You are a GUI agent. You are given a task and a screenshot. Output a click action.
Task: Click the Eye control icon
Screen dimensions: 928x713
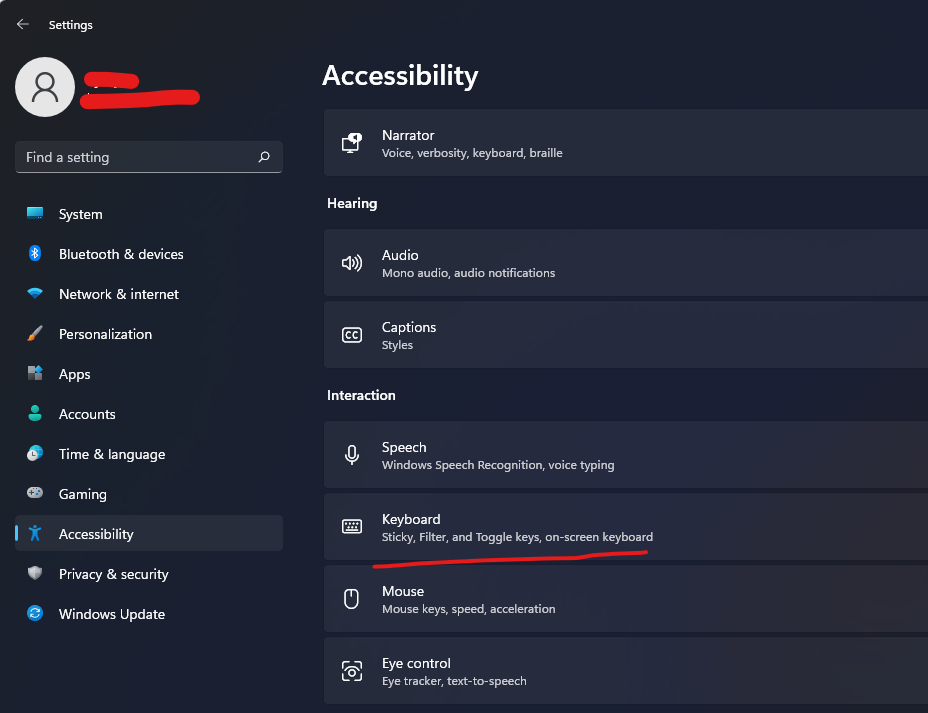click(352, 671)
